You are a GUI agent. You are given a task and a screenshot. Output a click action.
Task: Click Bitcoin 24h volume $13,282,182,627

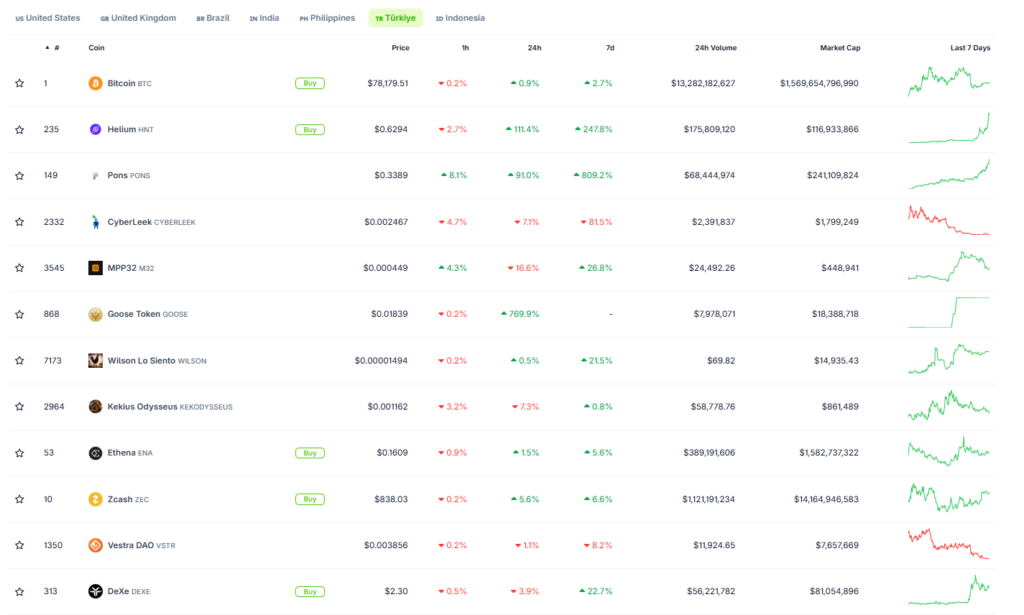[703, 84]
